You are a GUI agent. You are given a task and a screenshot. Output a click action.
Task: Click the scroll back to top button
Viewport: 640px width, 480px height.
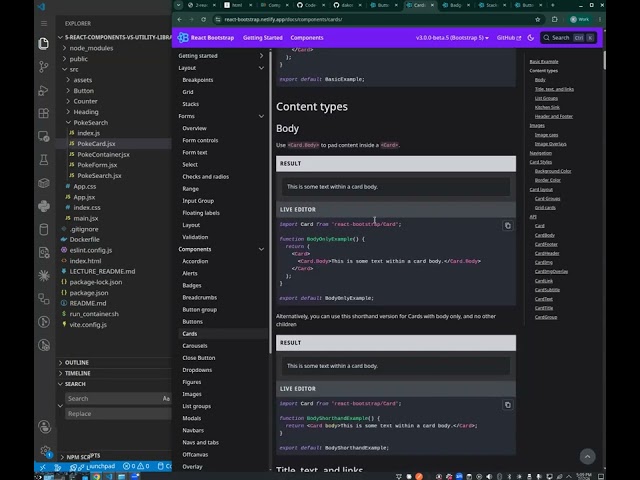[587, 456]
